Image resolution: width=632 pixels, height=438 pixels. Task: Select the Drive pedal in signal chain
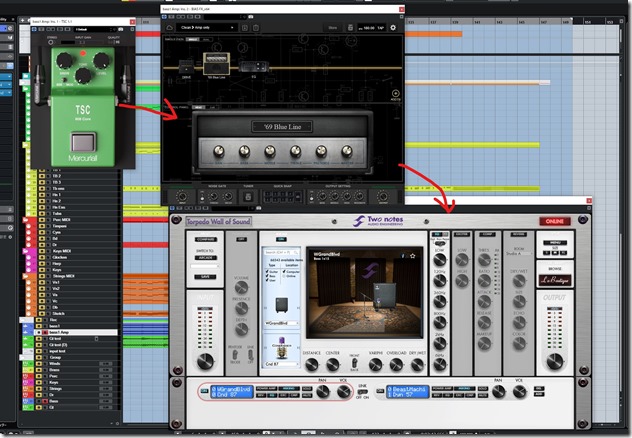point(186,70)
